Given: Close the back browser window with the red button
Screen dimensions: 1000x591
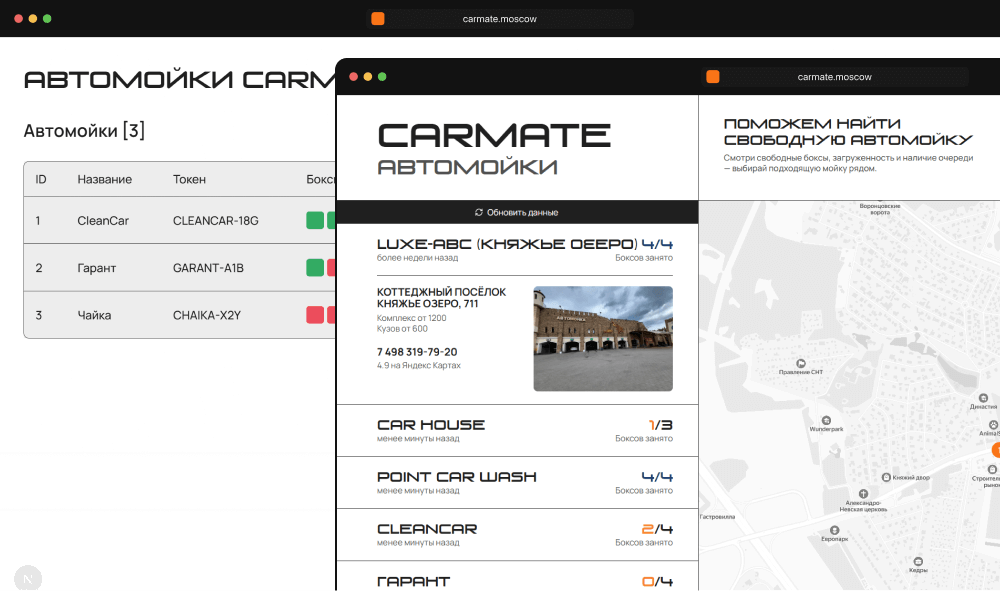Looking at the screenshot, I should (x=18, y=18).
